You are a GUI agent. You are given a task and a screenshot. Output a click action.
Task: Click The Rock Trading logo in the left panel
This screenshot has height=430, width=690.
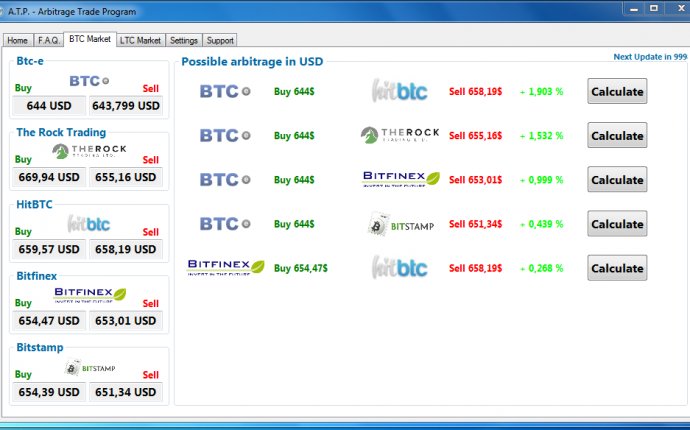coord(89,151)
